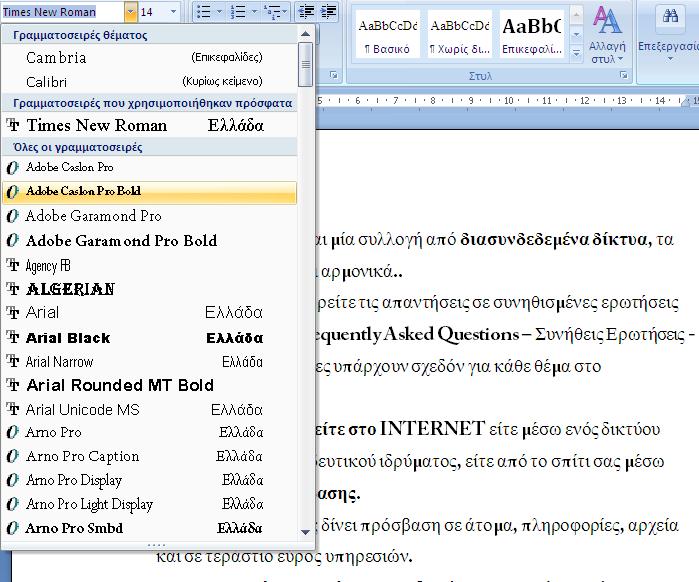Pick the Arno Pro Smbd font
This screenshot has height=582, width=699.
click(x=149, y=529)
